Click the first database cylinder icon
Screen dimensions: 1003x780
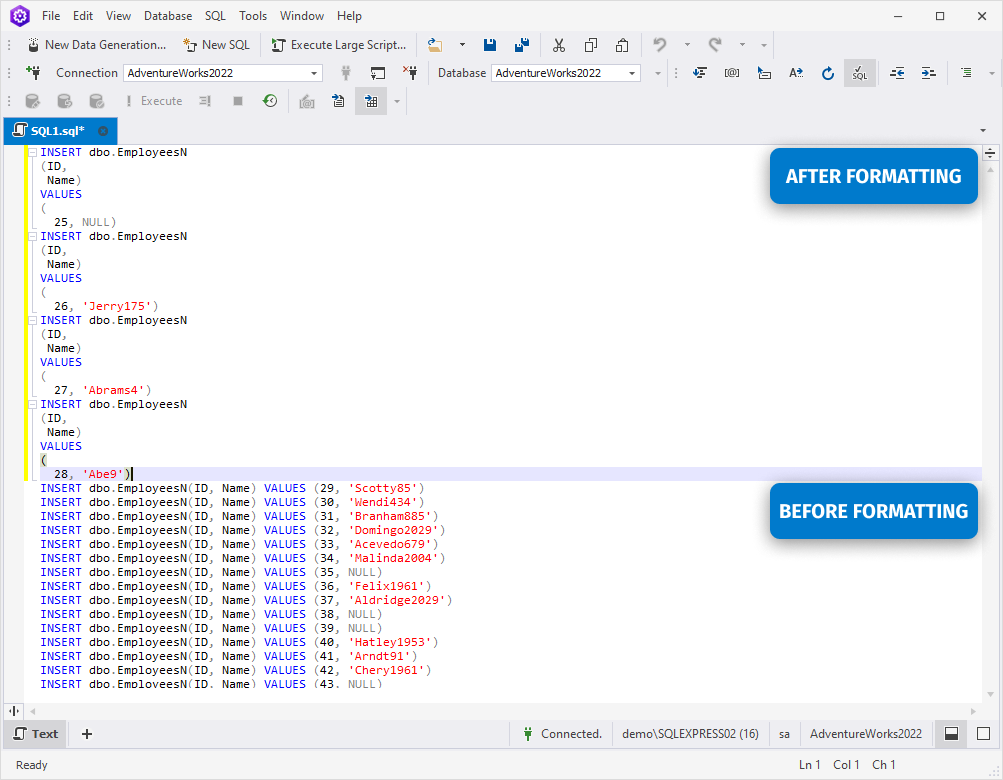click(33, 101)
